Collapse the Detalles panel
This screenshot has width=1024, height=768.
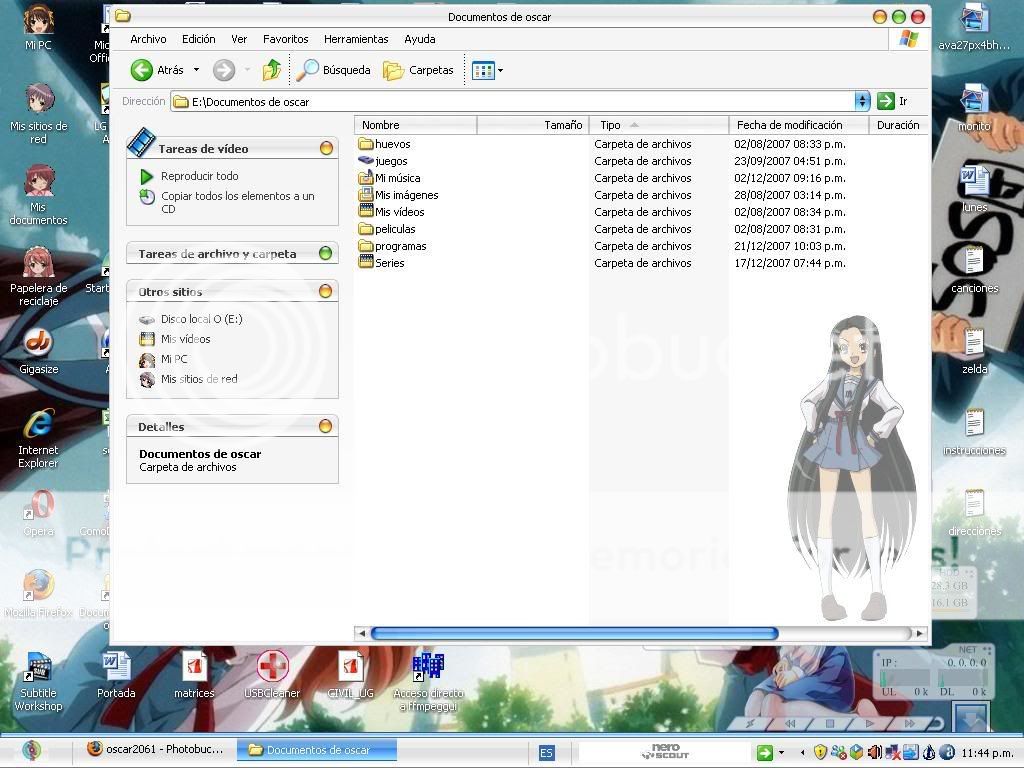(325, 427)
